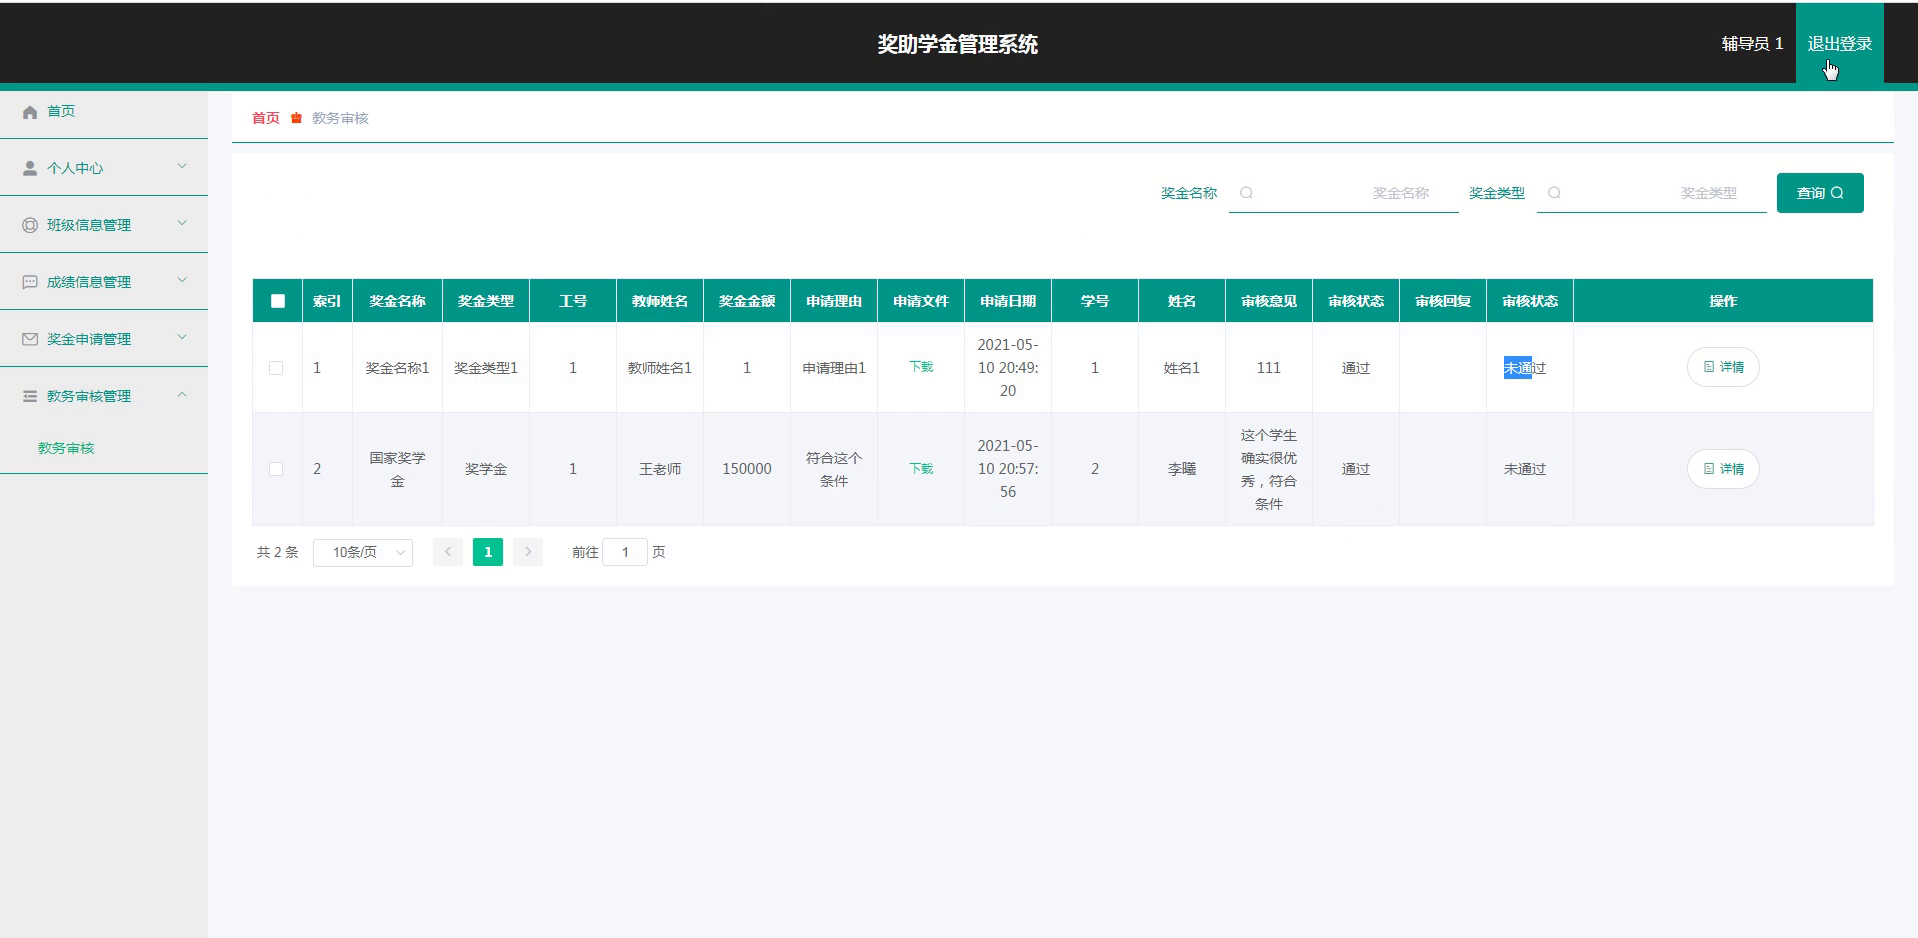Click search icon in 奖金名称 field
Screen dimensions: 1918x938
click(x=1246, y=193)
